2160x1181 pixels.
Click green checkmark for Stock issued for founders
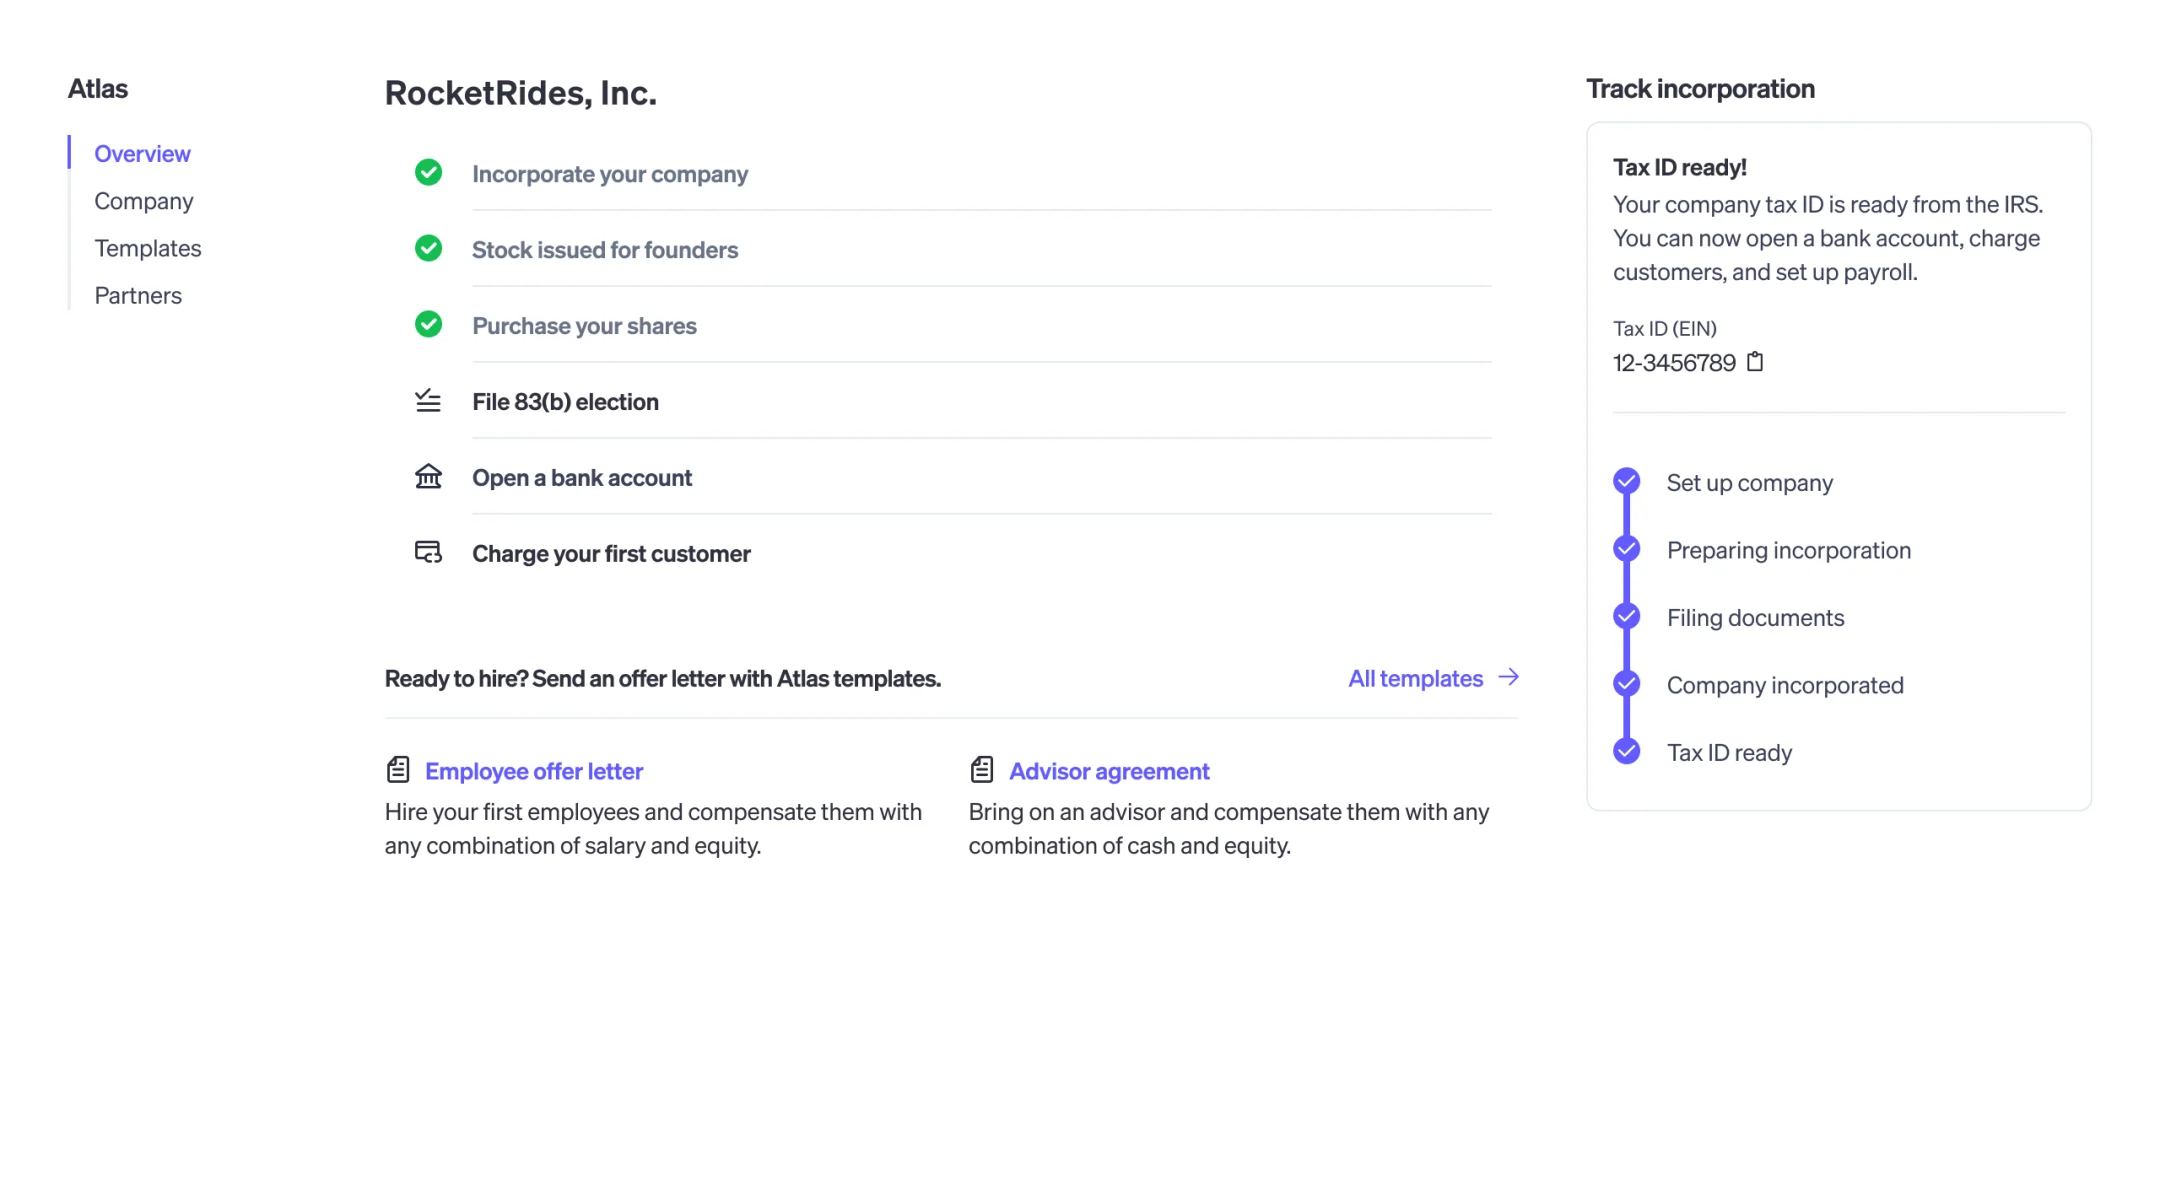pos(428,248)
